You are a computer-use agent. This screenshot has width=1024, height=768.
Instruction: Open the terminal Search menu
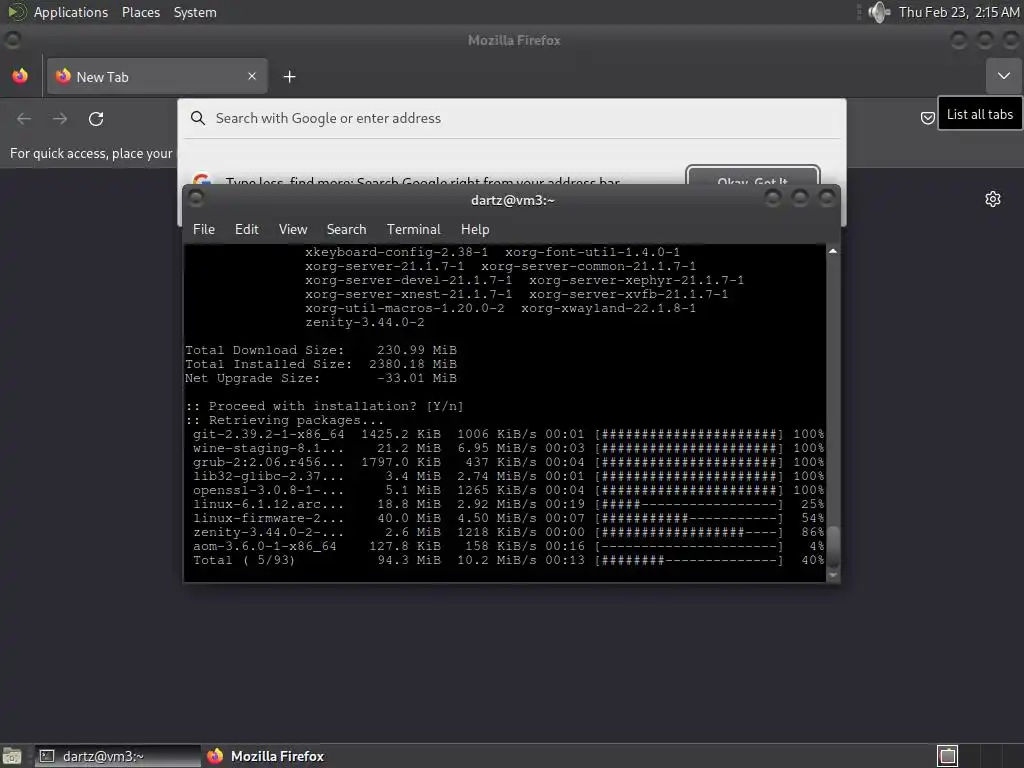(x=346, y=229)
